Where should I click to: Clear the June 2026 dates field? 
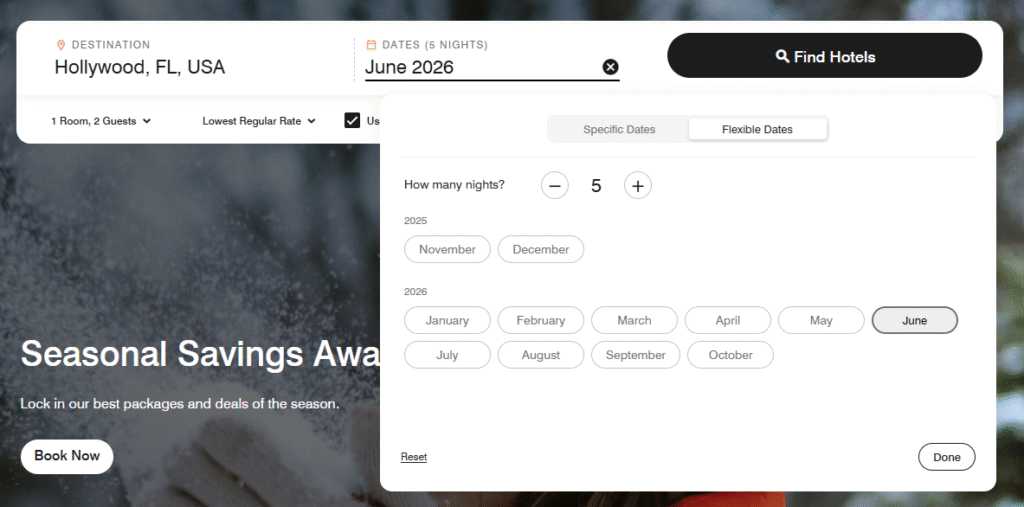point(610,67)
